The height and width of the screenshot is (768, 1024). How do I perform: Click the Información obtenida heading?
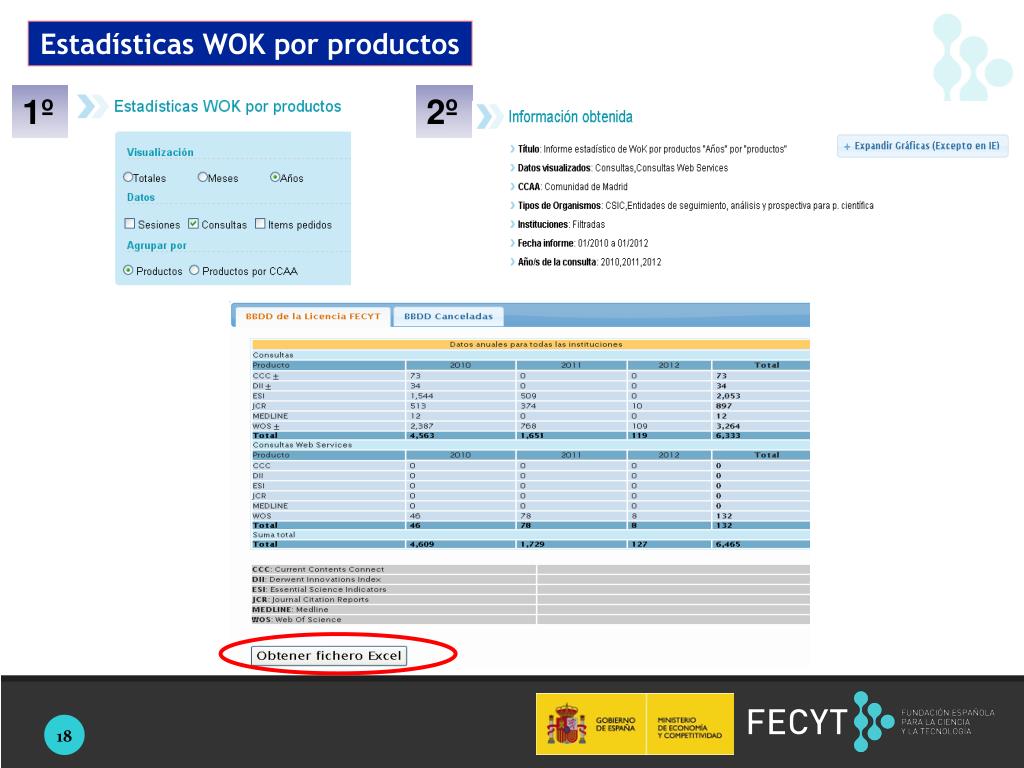[570, 117]
